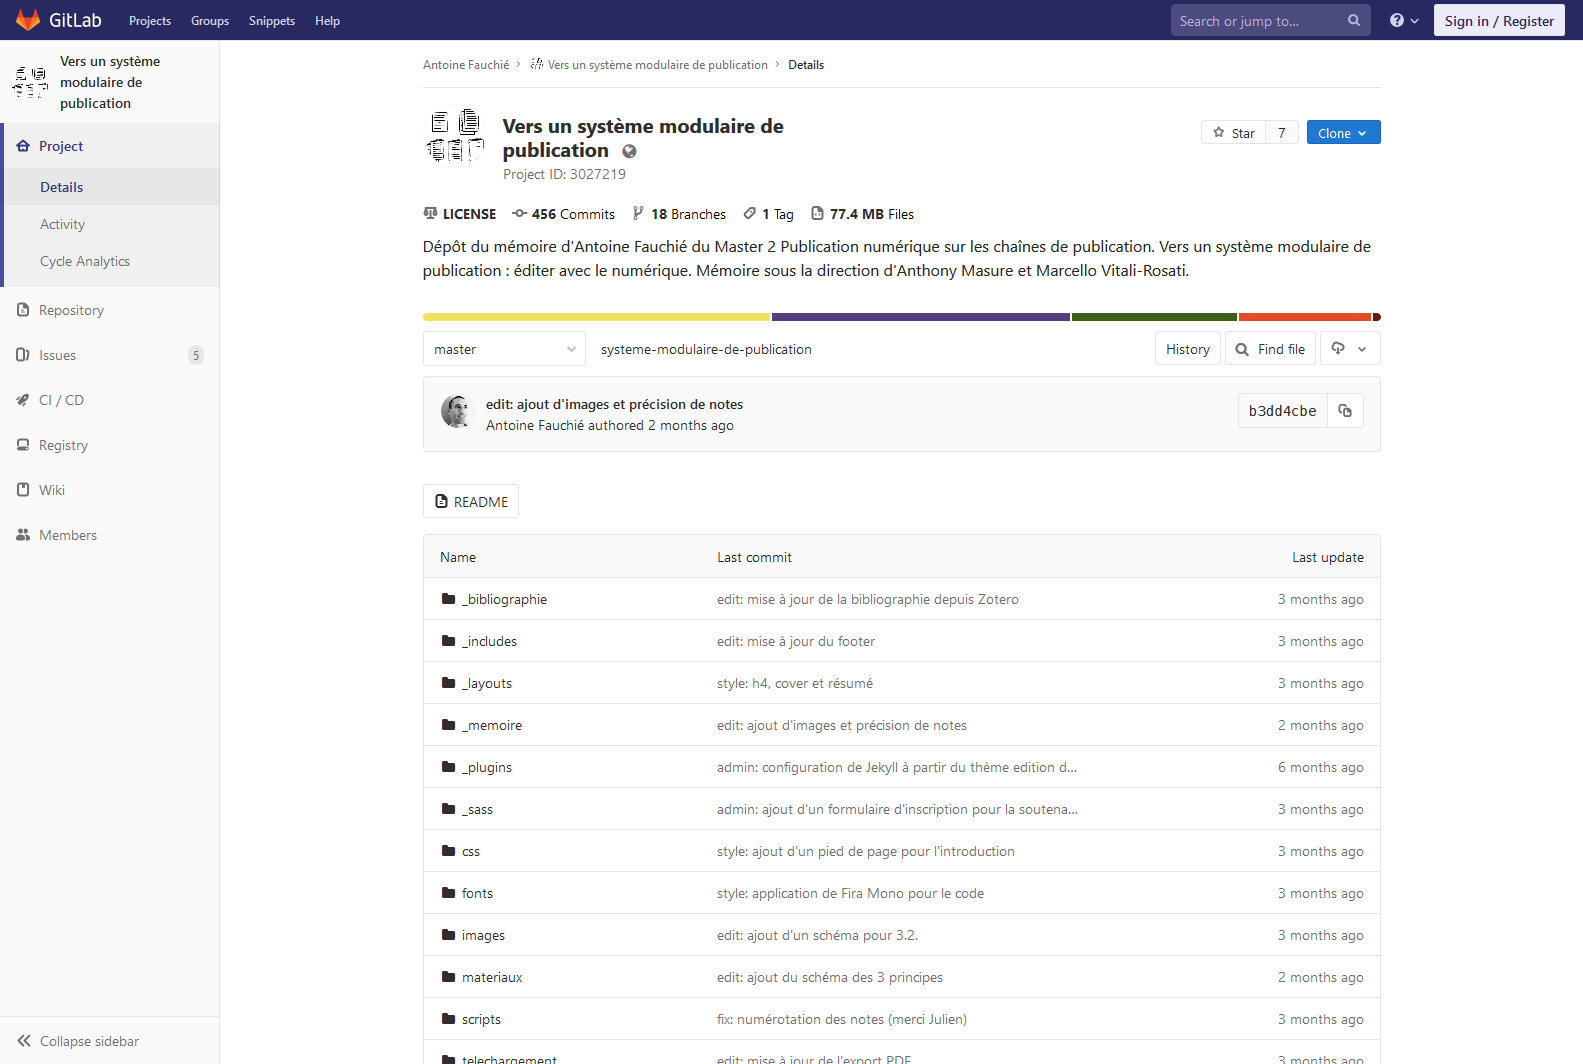Click Sign in / Register

click(x=1498, y=21)
